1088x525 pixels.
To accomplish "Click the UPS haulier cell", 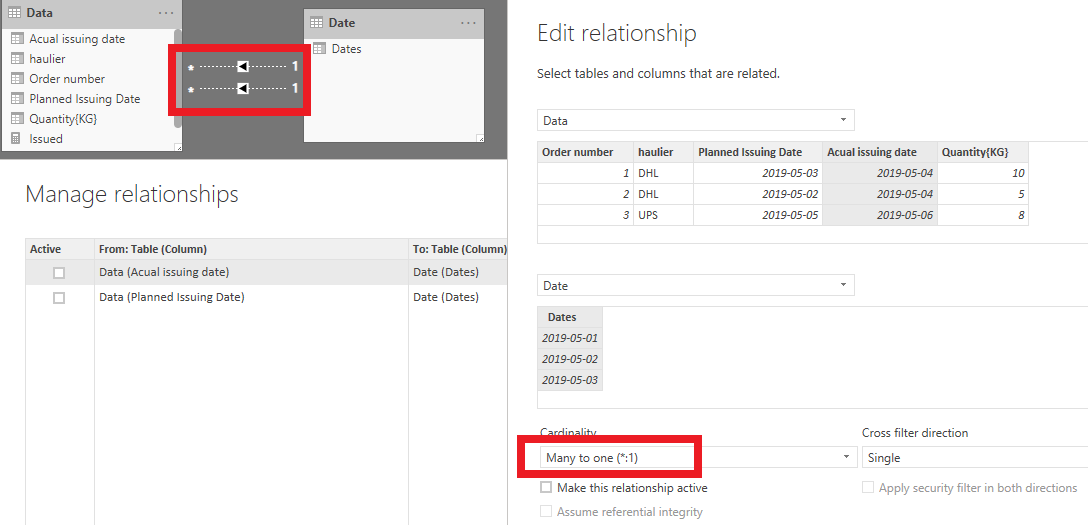I will point(663,215).
